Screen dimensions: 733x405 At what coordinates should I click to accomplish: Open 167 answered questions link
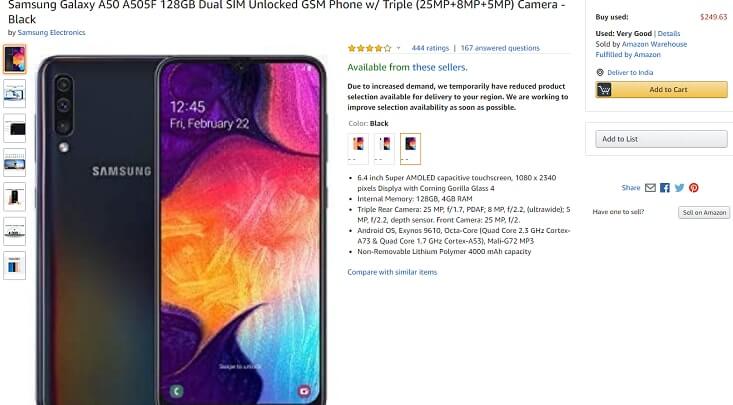500,48
